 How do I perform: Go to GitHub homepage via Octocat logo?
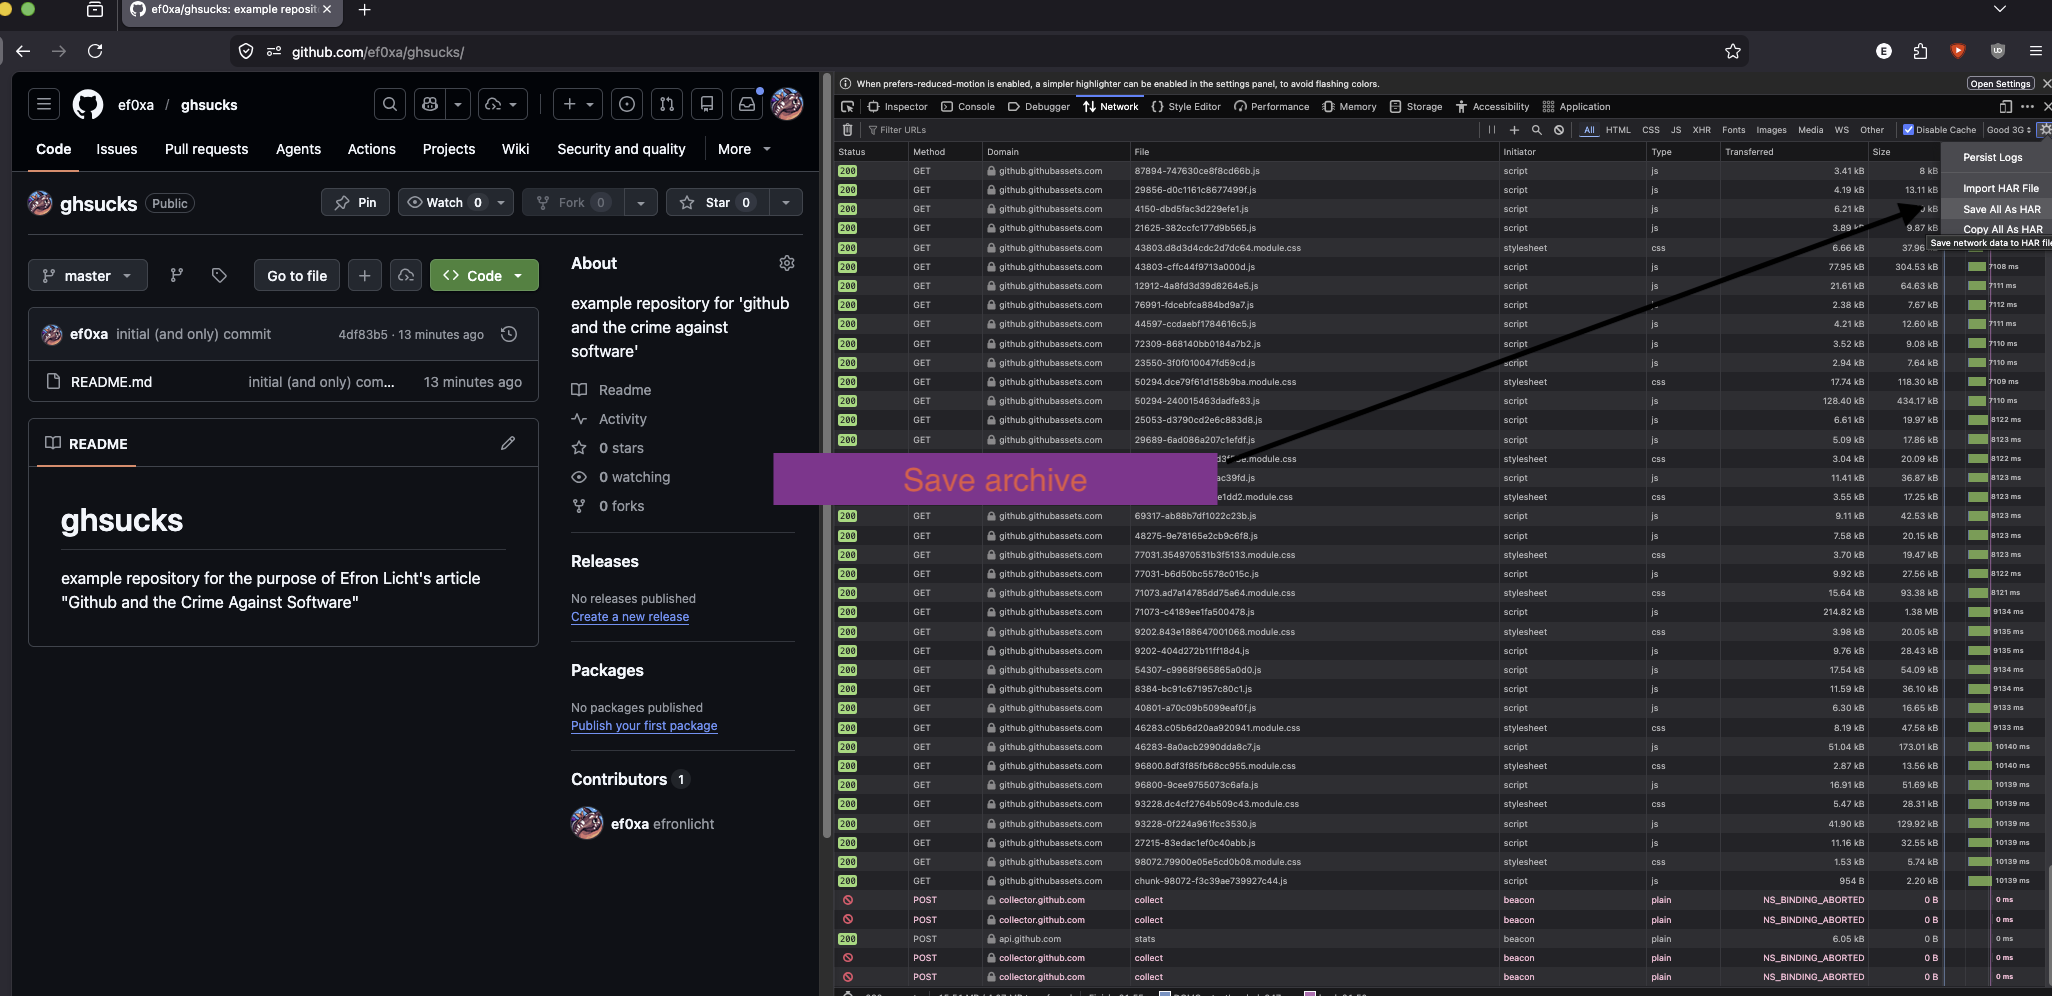(88, 104)
